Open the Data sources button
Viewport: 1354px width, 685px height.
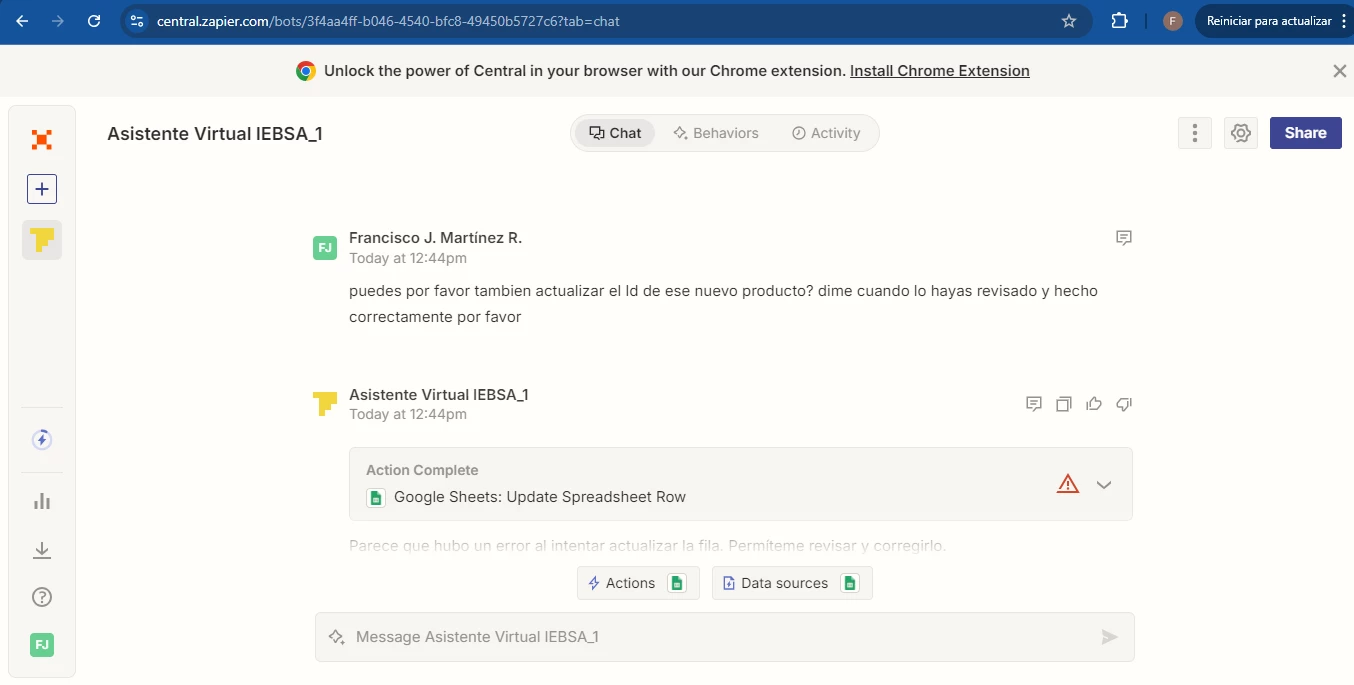click(792, 583)
